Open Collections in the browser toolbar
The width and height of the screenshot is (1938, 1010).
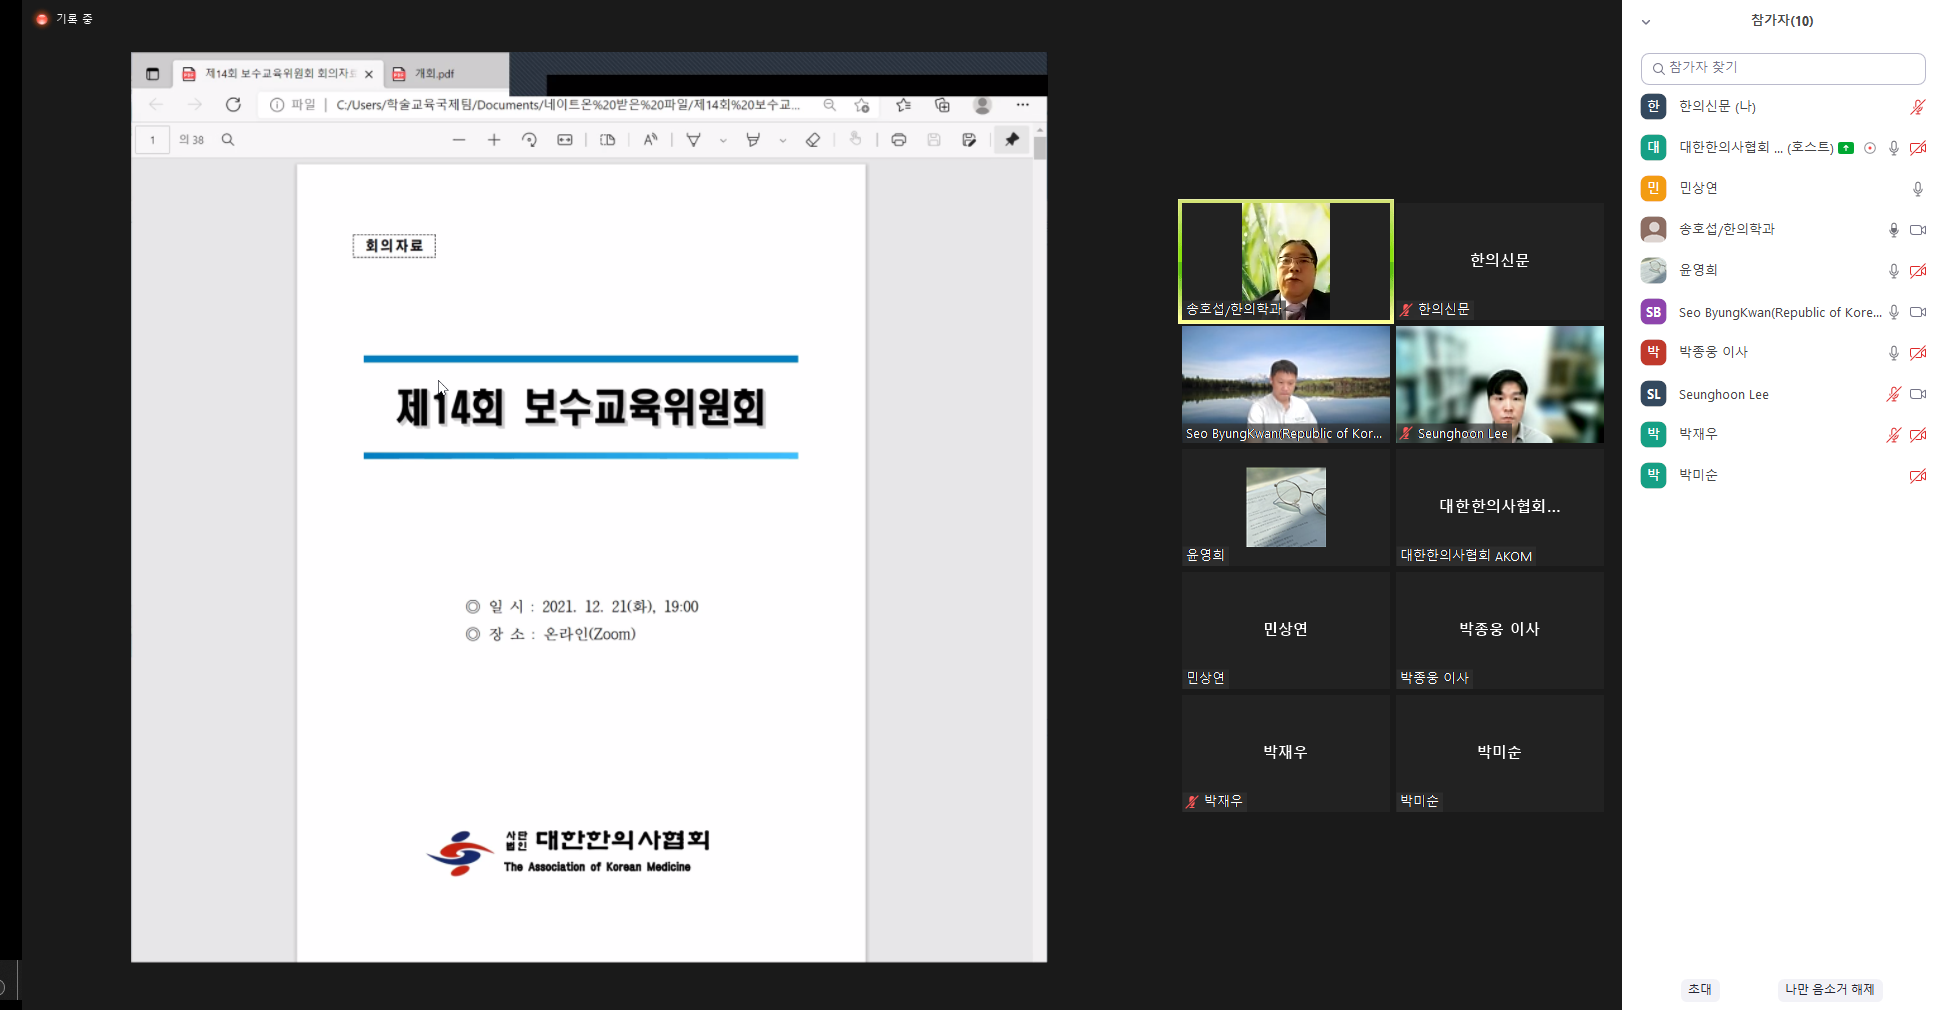942,104
